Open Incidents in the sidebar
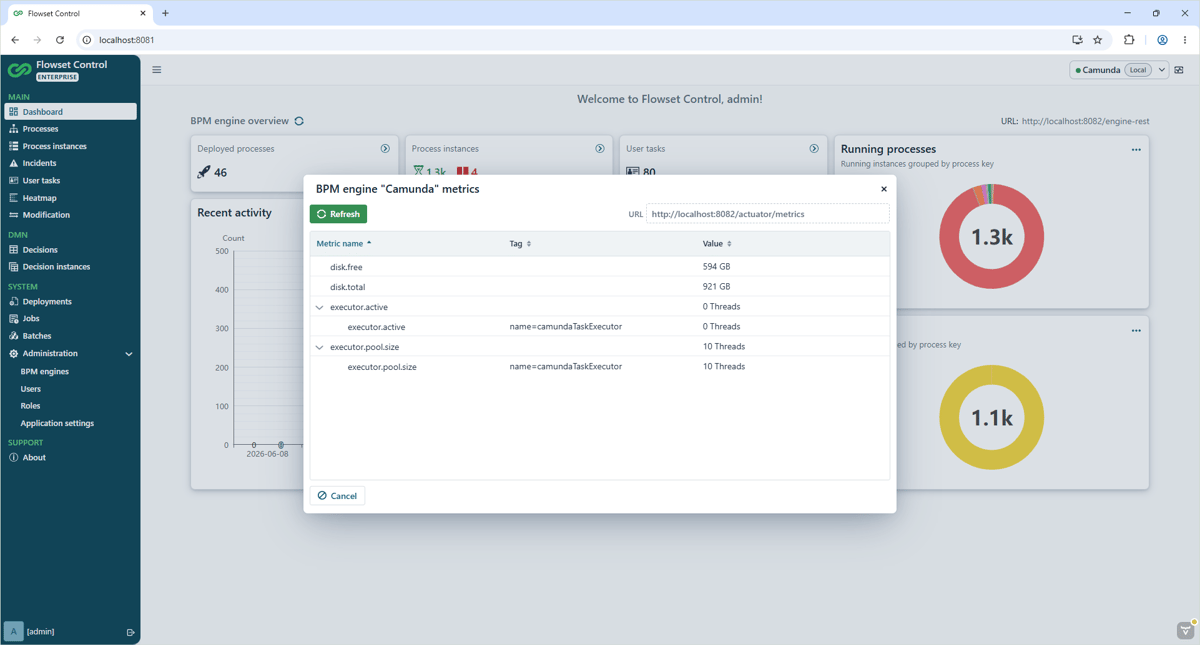This screenshot has height=645, width=1200. 70,163
